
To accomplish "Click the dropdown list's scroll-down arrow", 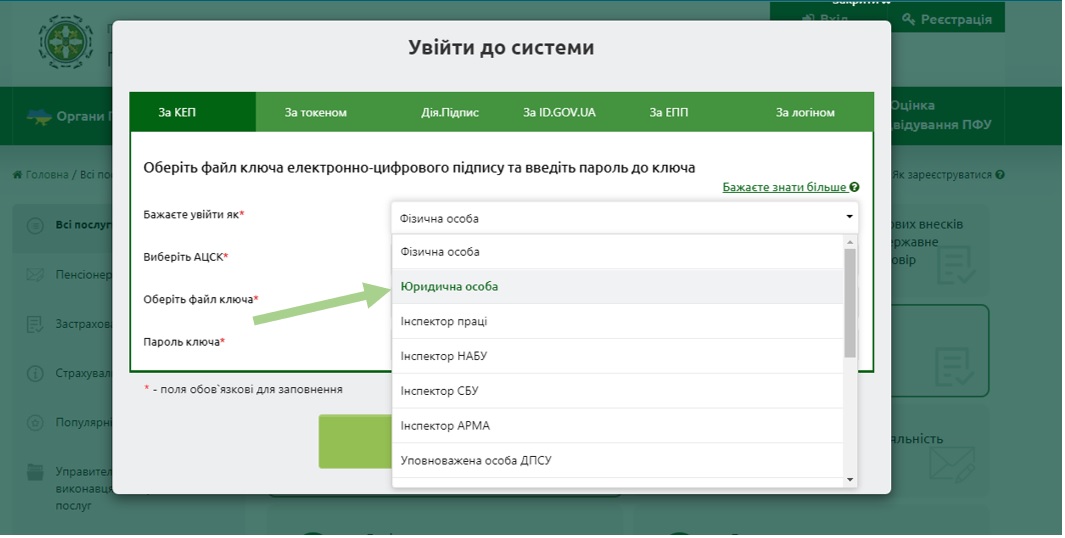I will [850, 480].
